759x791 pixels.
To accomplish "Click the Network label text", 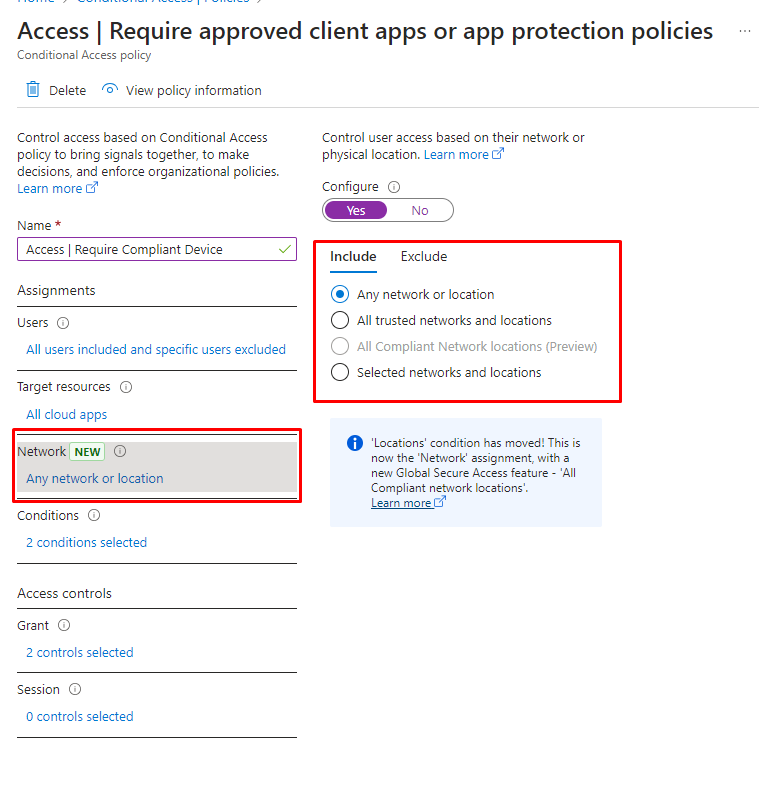I will (41, 451).
